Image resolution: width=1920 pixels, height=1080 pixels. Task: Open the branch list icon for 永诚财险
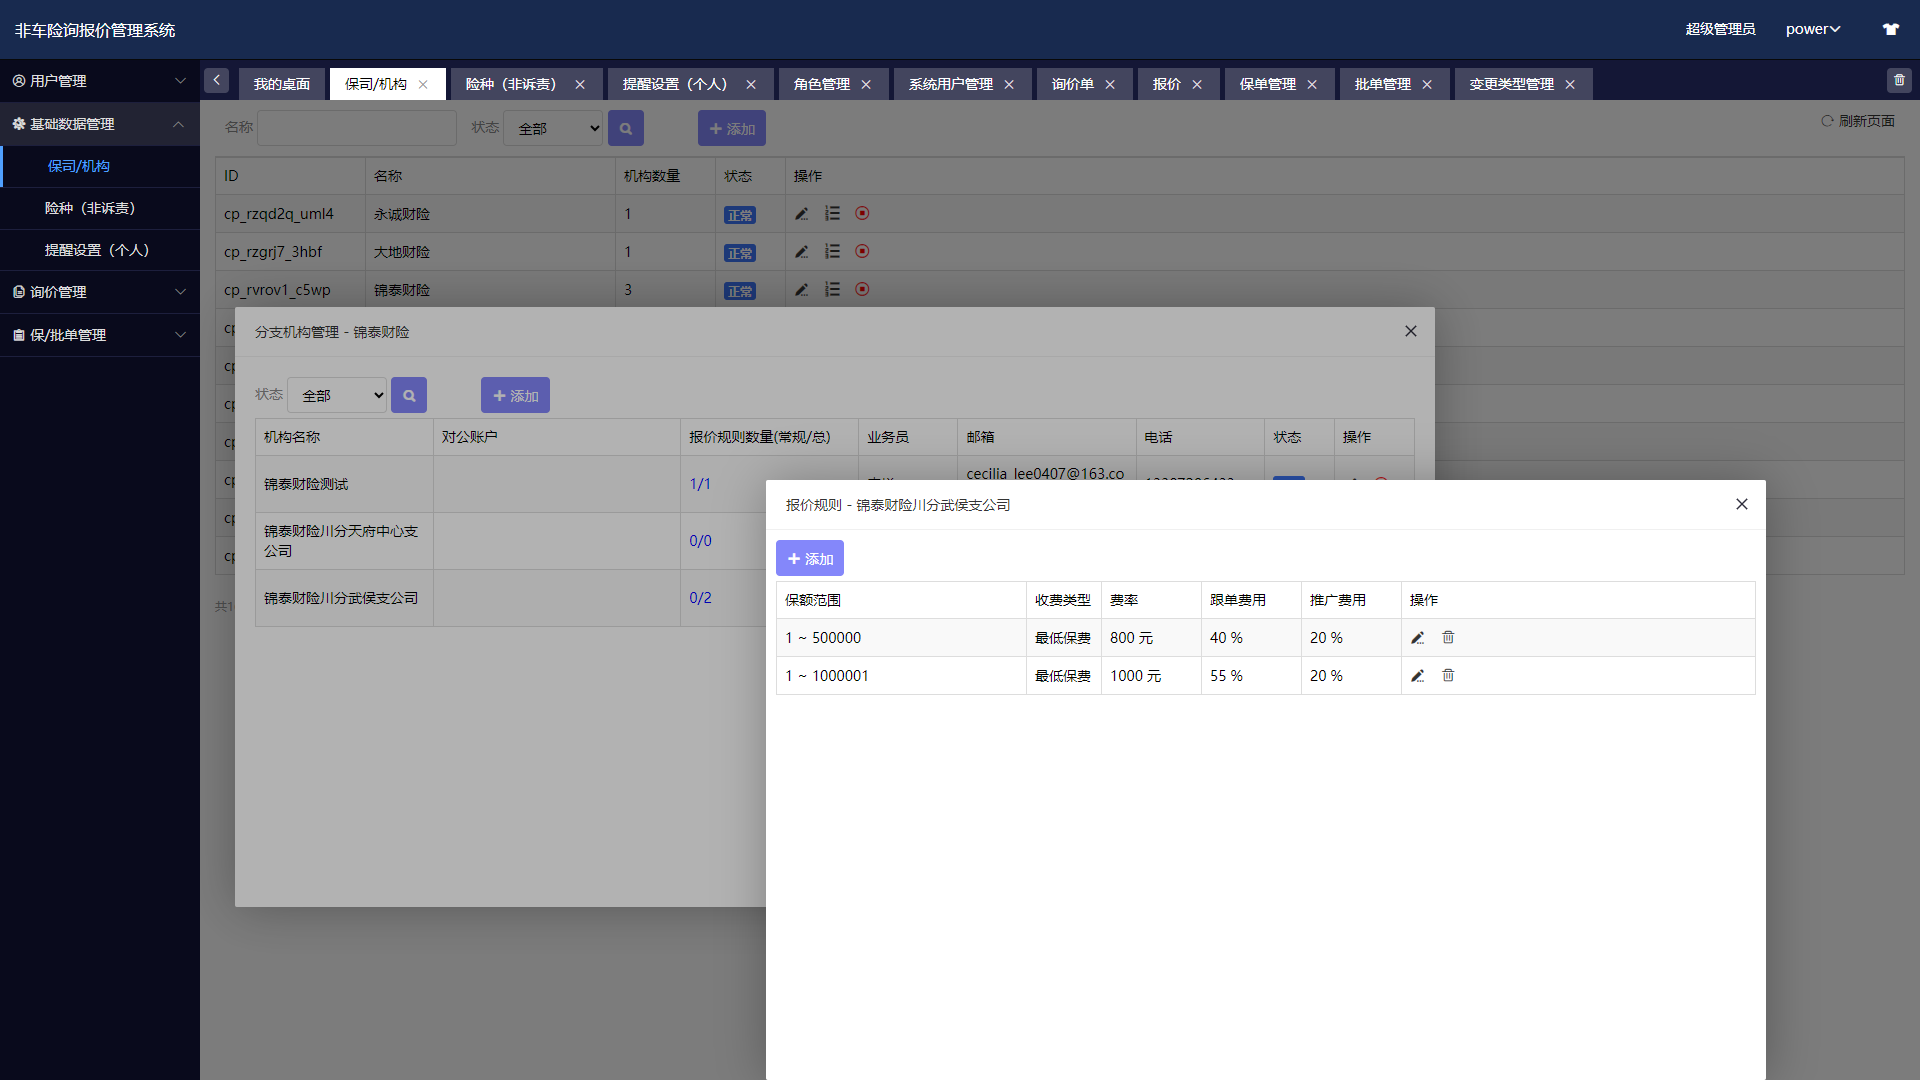tap(832, 213)
